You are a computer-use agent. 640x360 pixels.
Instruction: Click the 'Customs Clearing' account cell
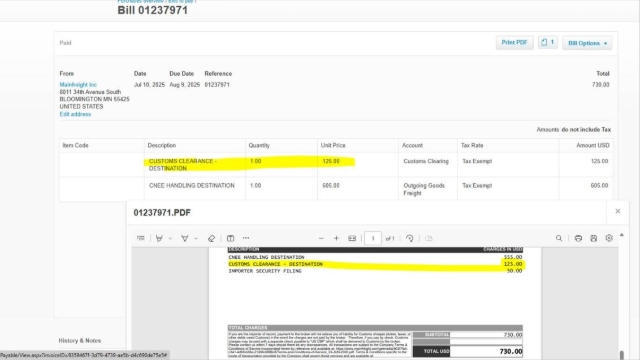[427, 164]
